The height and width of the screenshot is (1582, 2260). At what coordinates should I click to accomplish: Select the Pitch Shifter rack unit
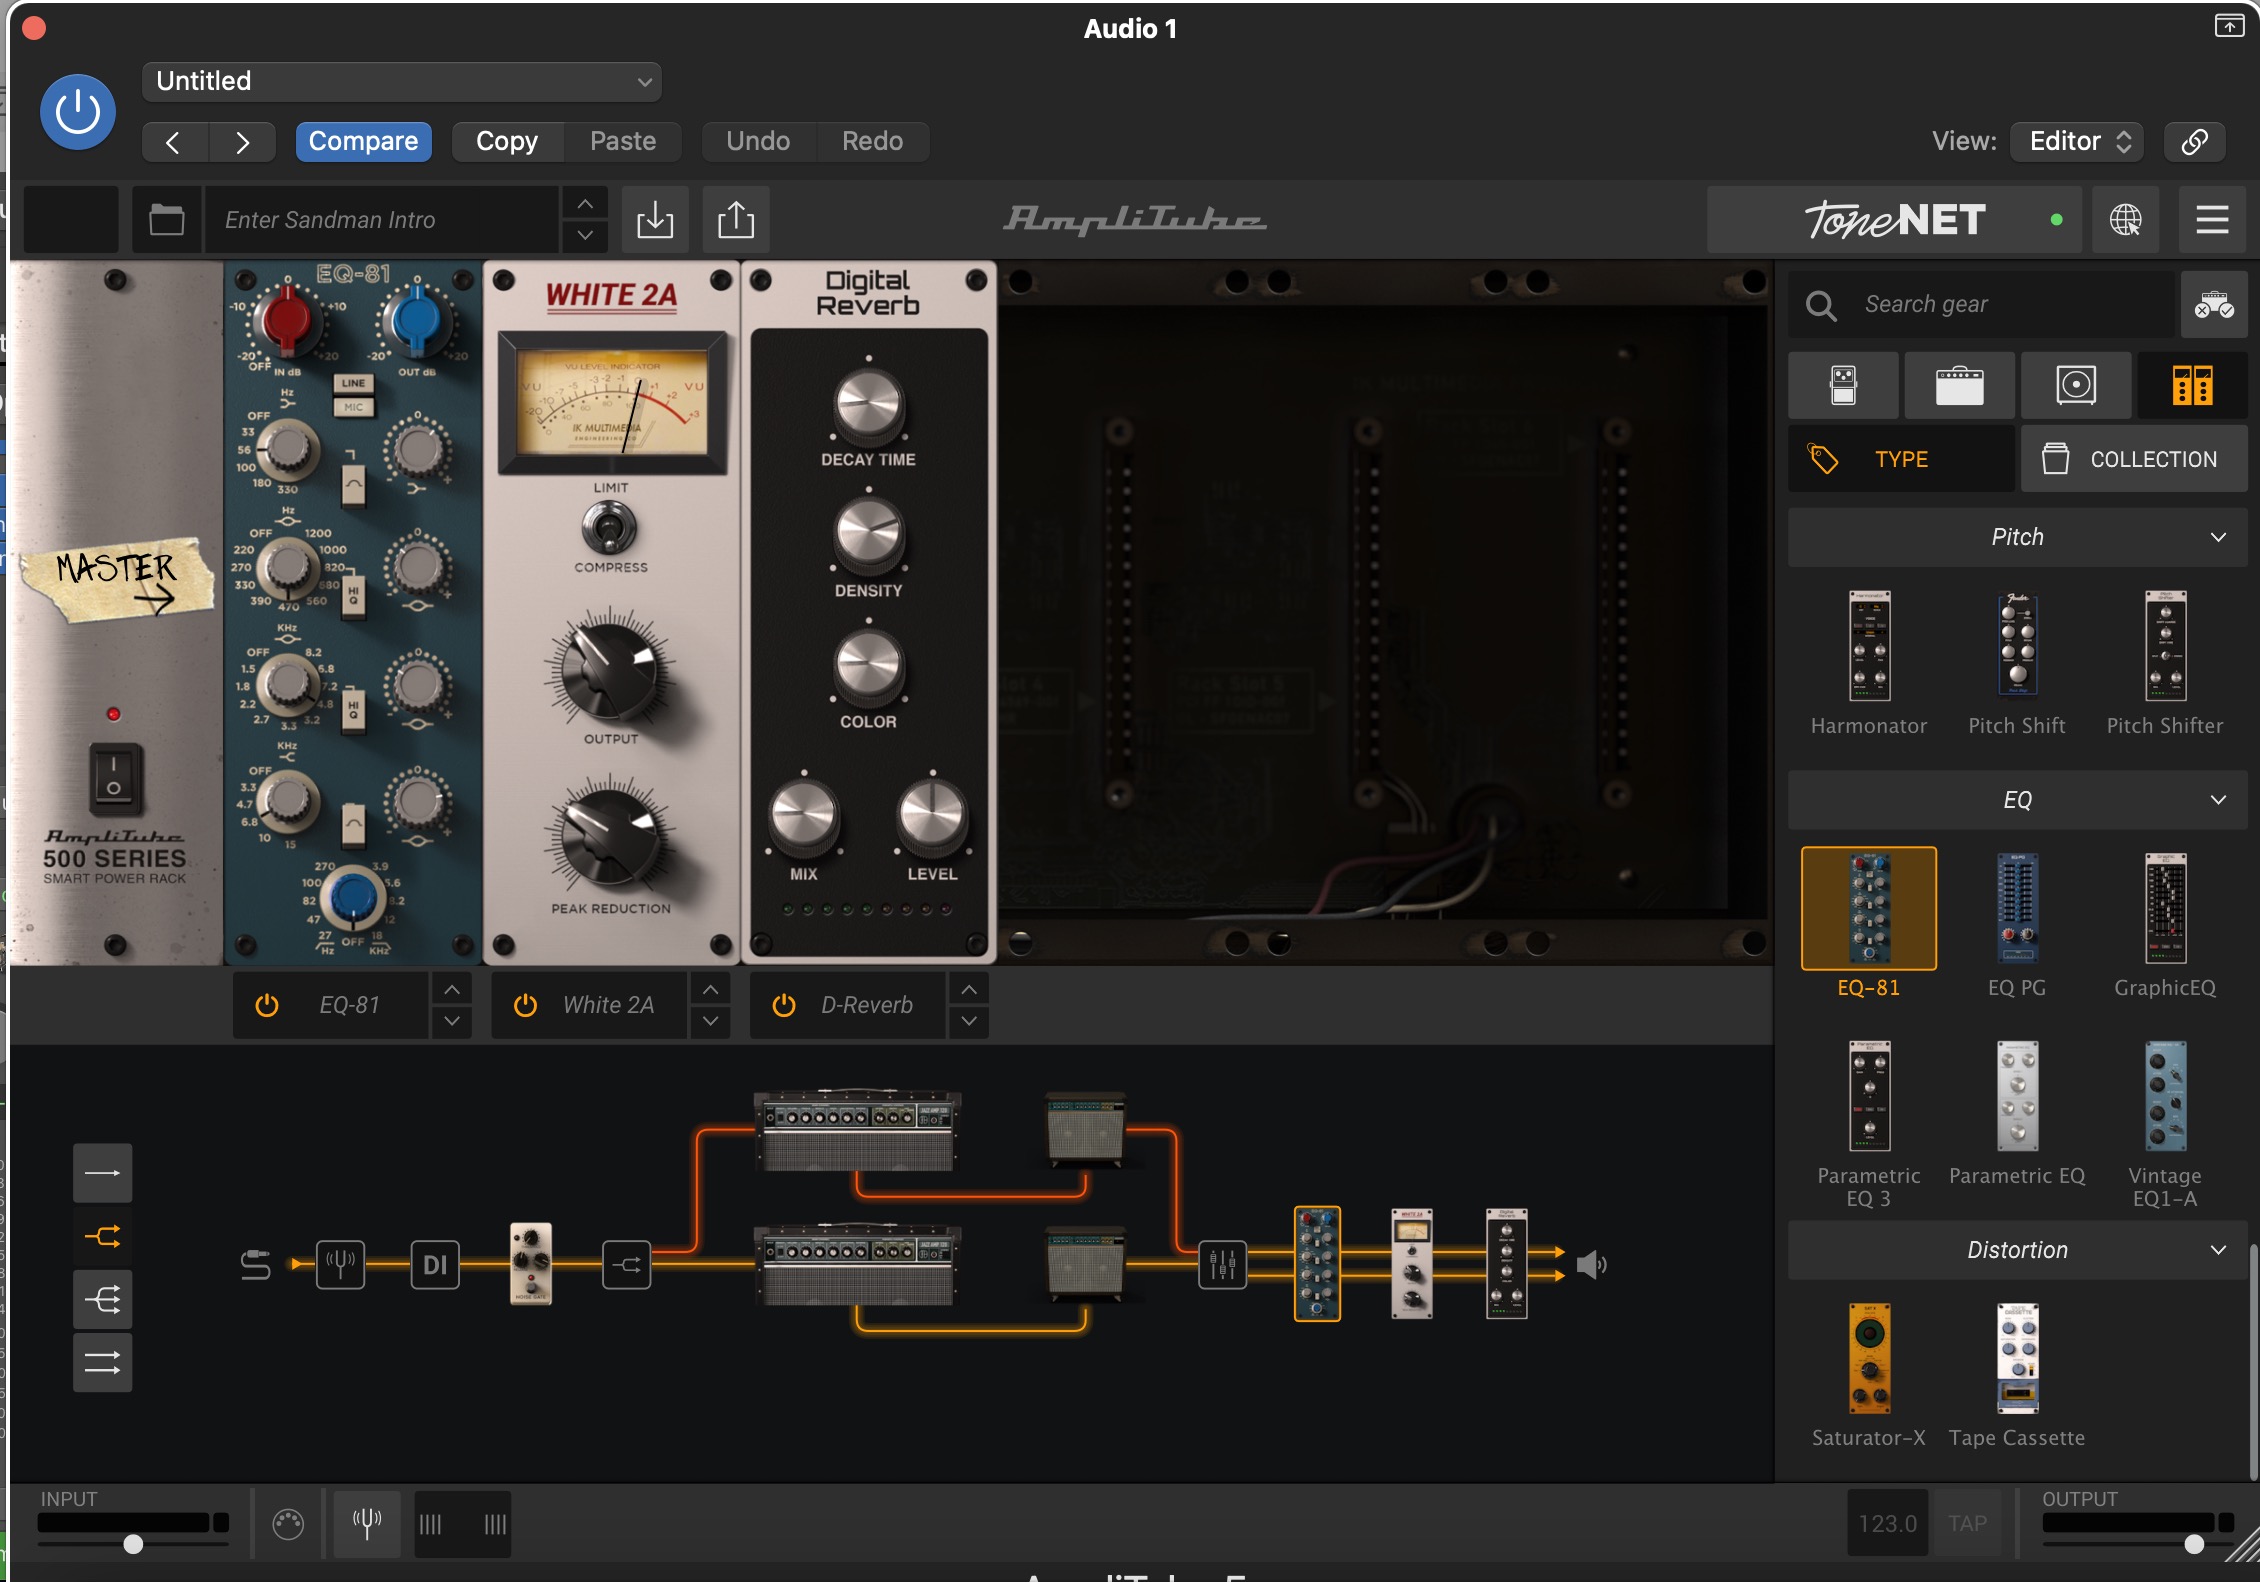[2165, 646]
